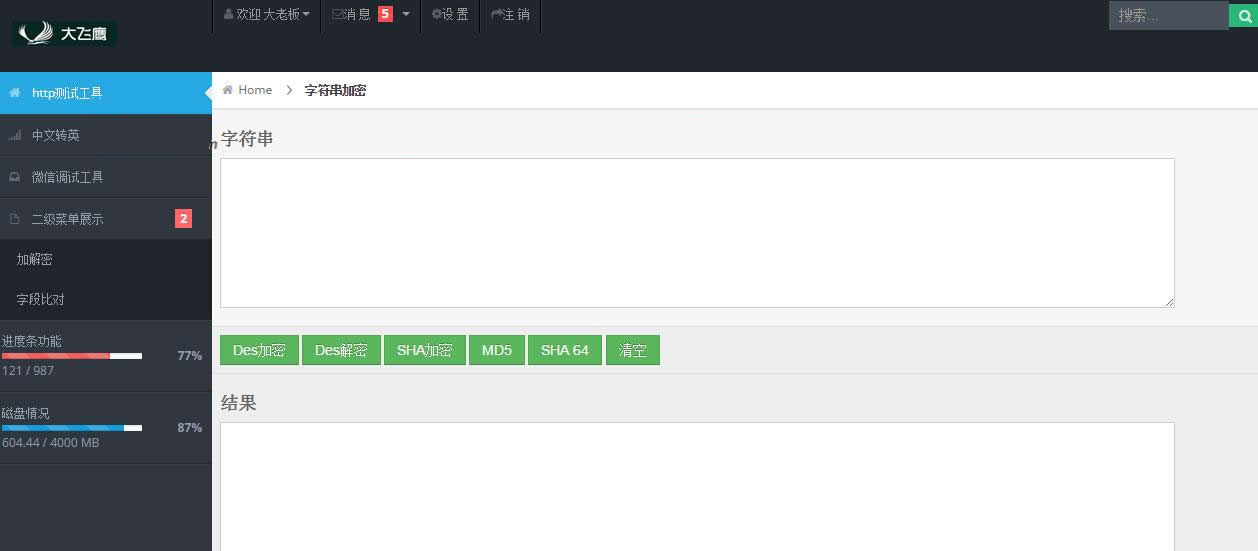Click the 字符串加密 breadcrumb text
Viewport: 1258px width, 551px height.
[335, 90]
